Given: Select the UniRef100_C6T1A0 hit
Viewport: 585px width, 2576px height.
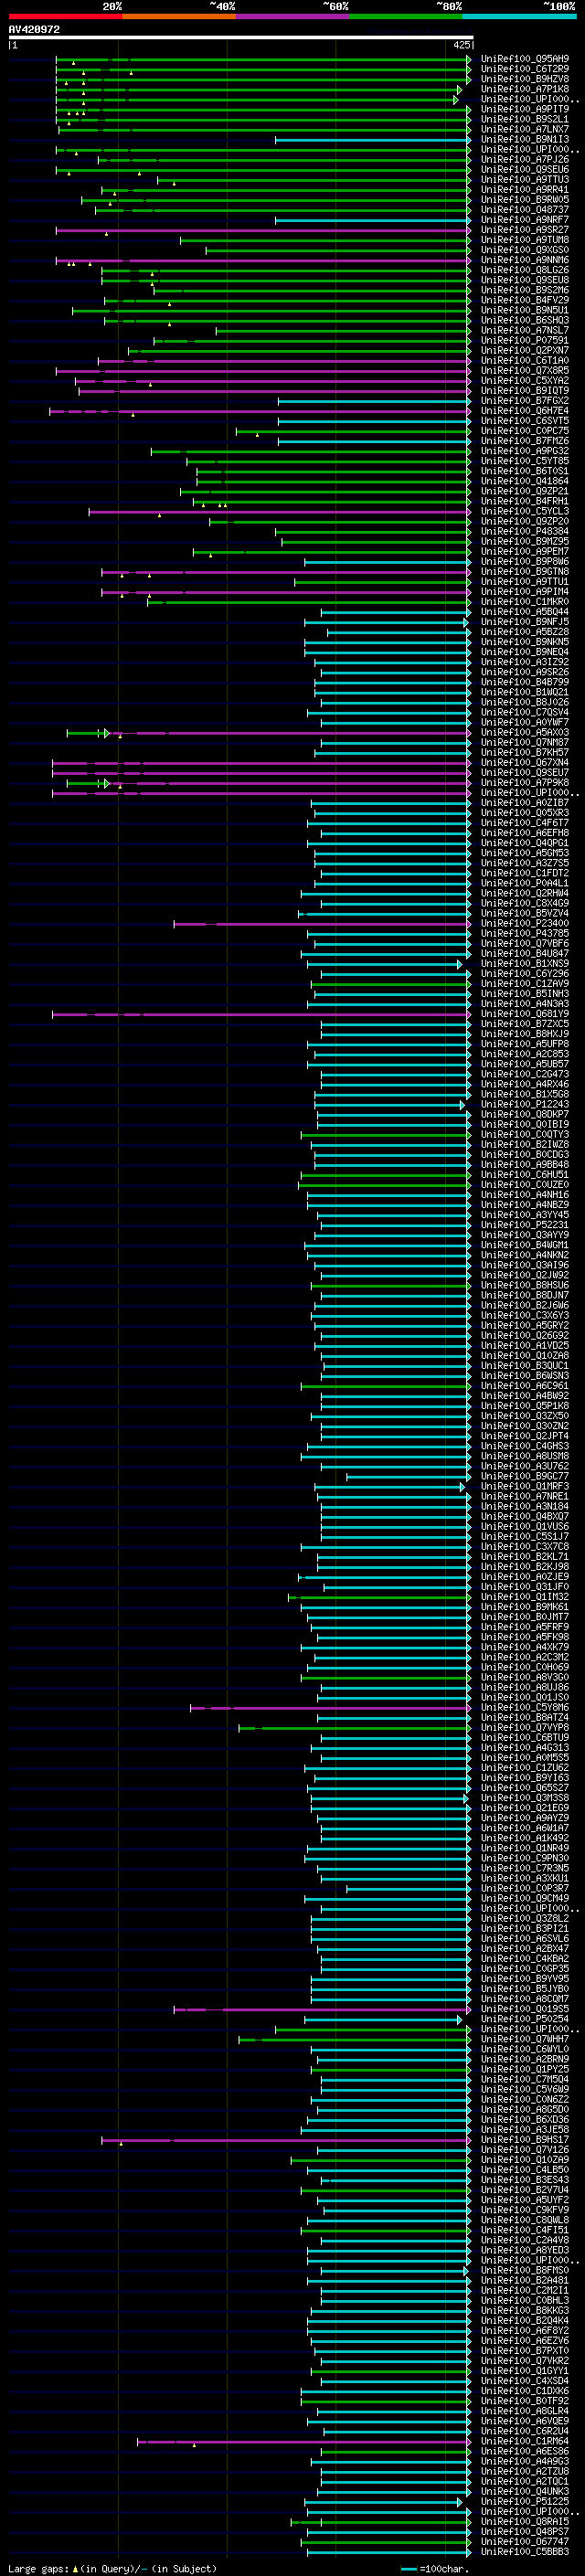Looking at the screenshot, I should (x=524, y=361).
